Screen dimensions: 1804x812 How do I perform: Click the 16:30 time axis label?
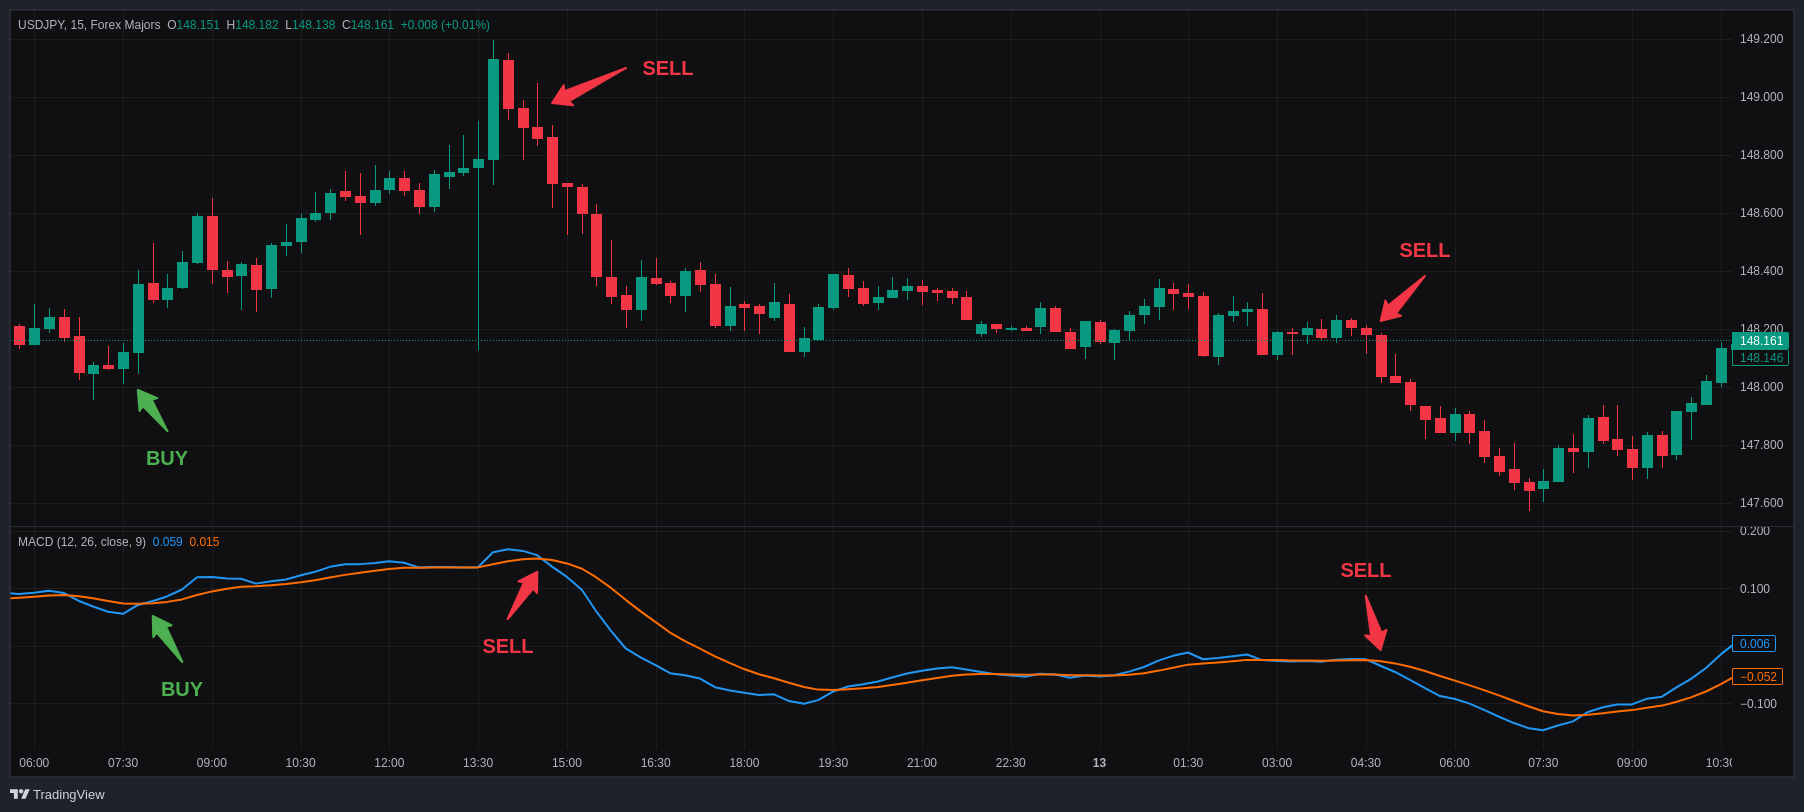(656, 763)
